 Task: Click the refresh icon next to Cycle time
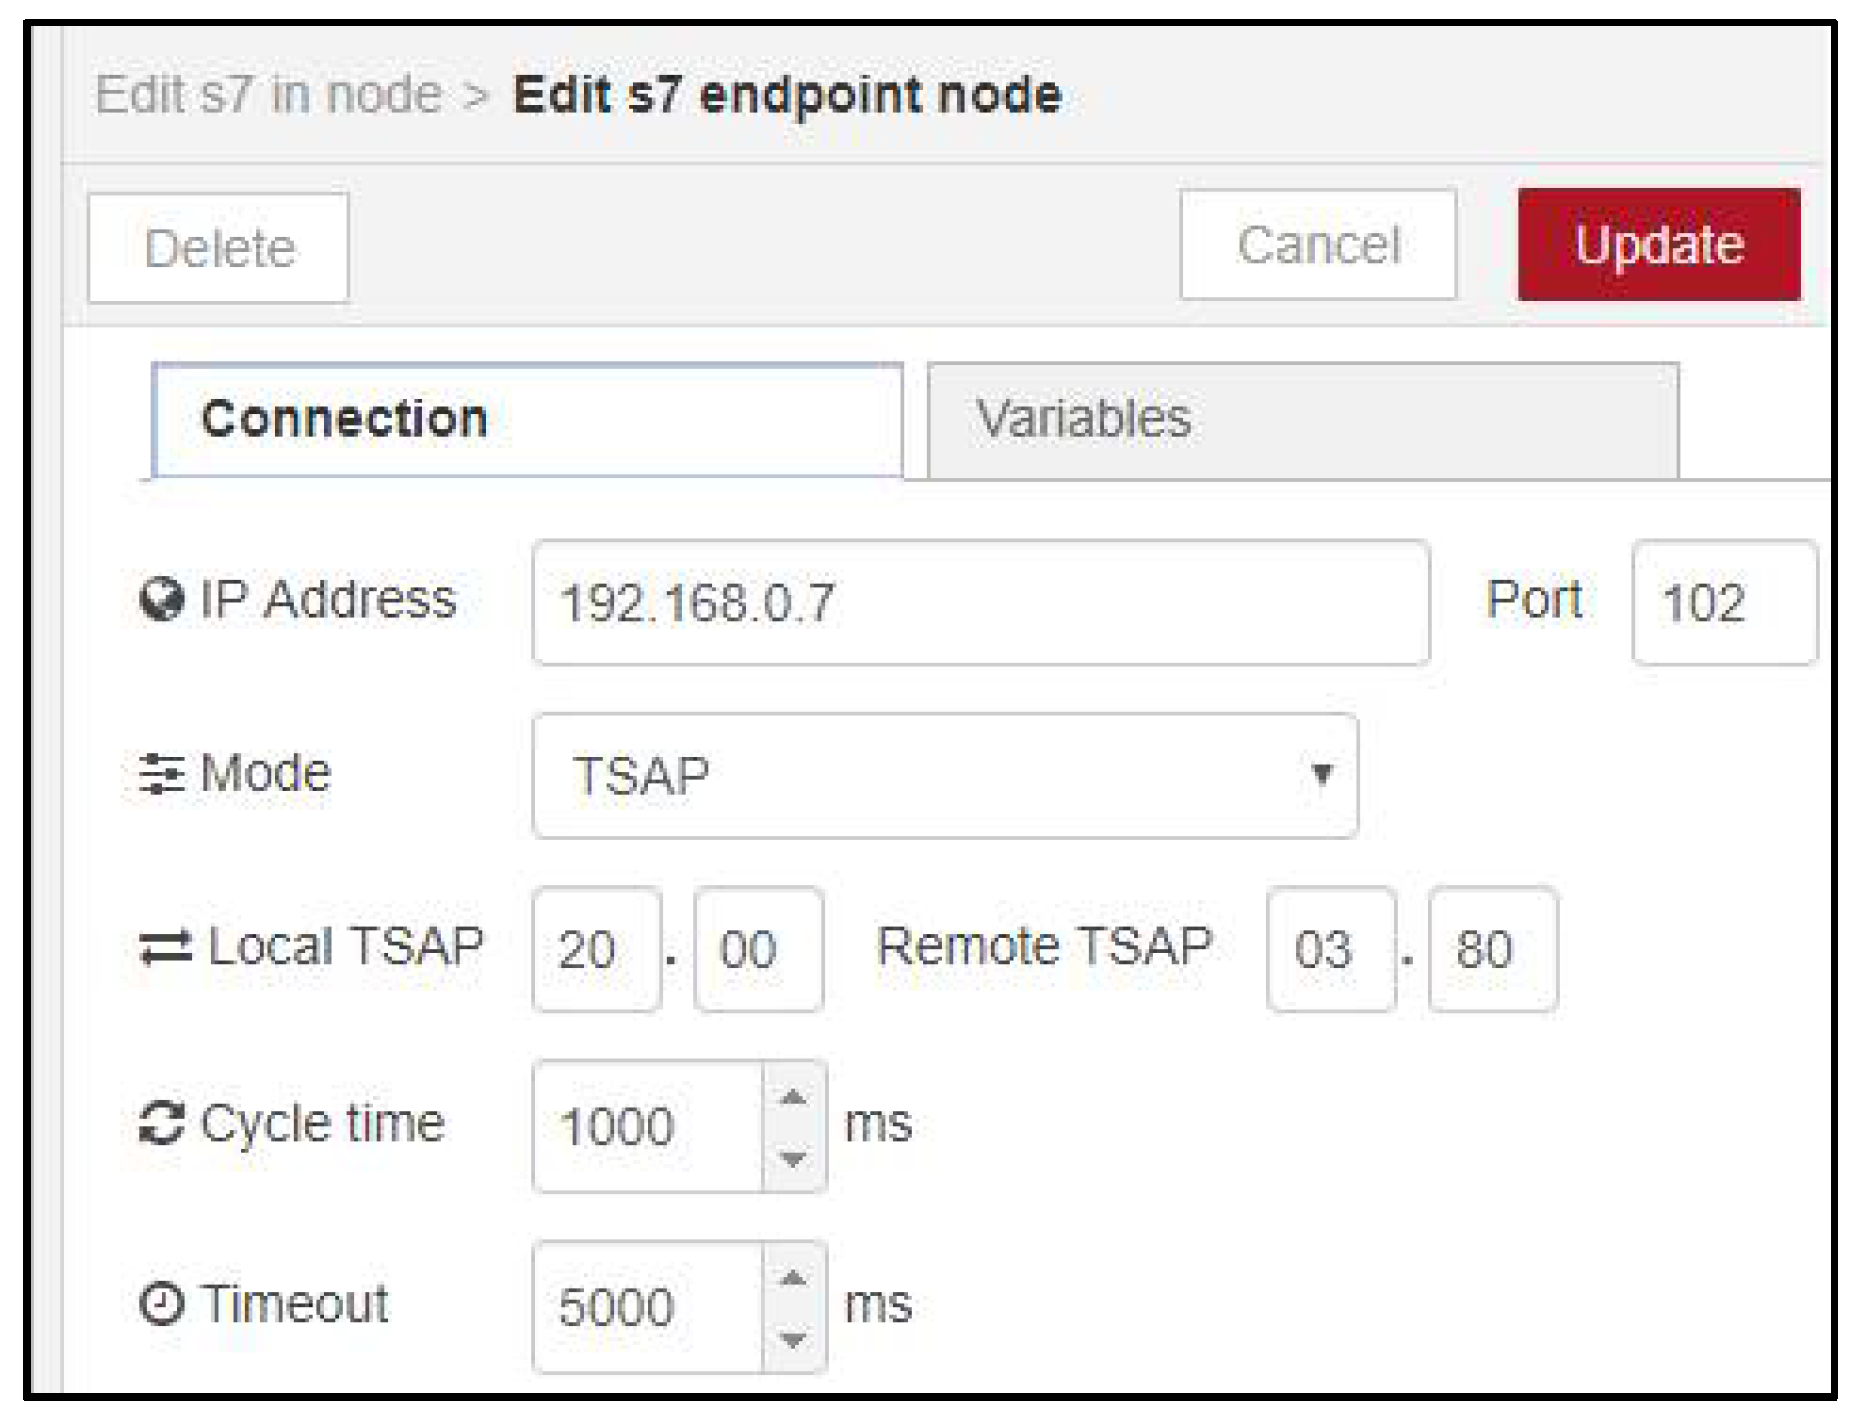pyautogui.click(x=161, y=1123)
